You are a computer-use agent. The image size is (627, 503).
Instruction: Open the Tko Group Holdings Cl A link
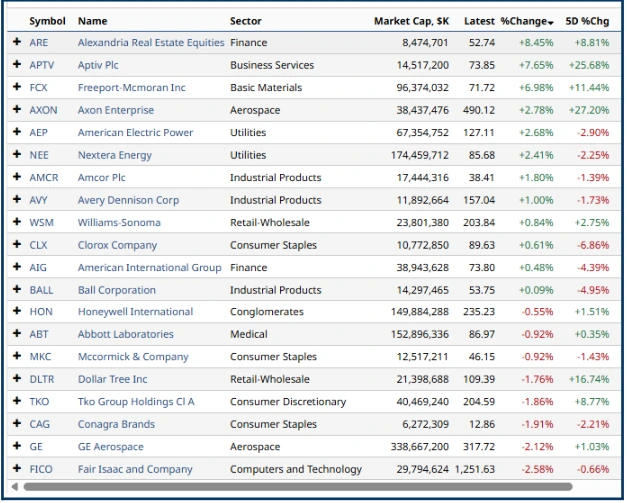pos(136,401)
